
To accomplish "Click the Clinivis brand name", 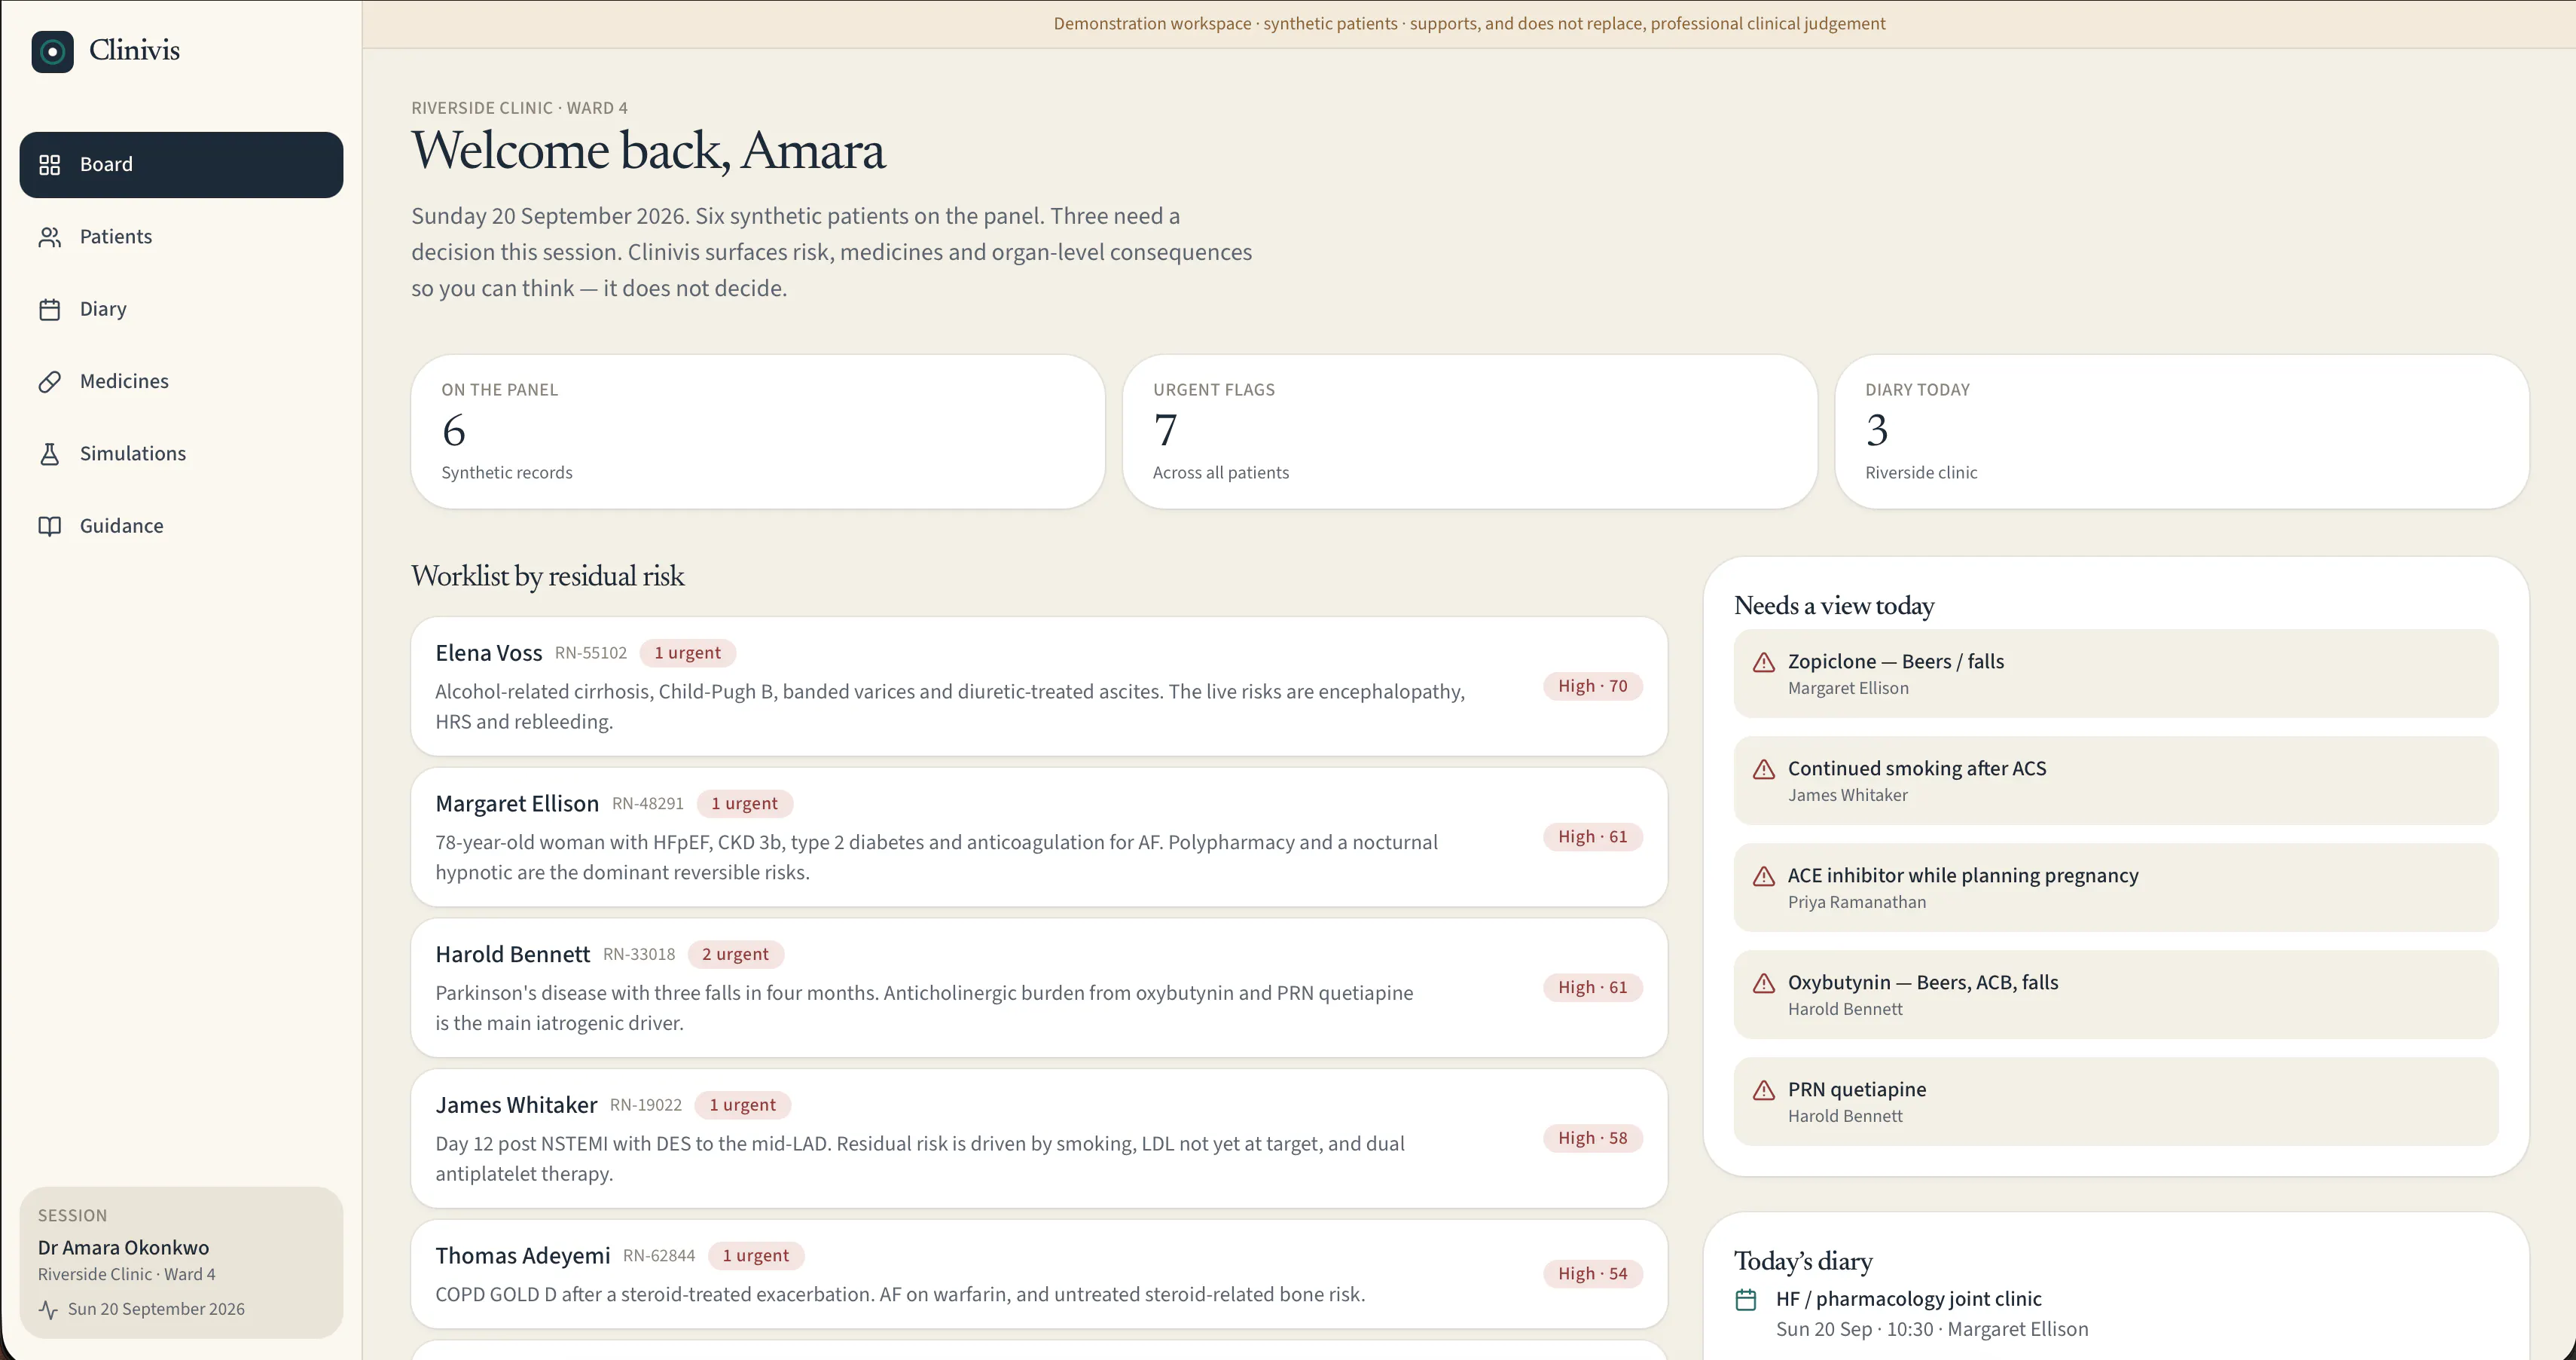I will (134, 50).
